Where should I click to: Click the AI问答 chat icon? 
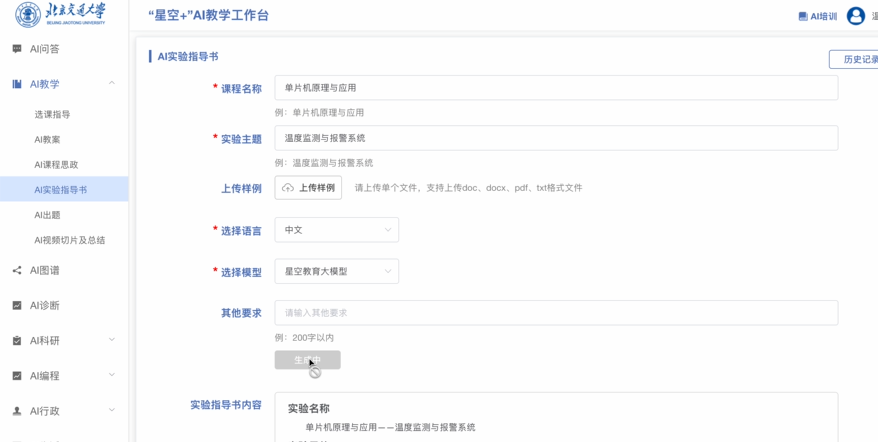click(17, 49)
